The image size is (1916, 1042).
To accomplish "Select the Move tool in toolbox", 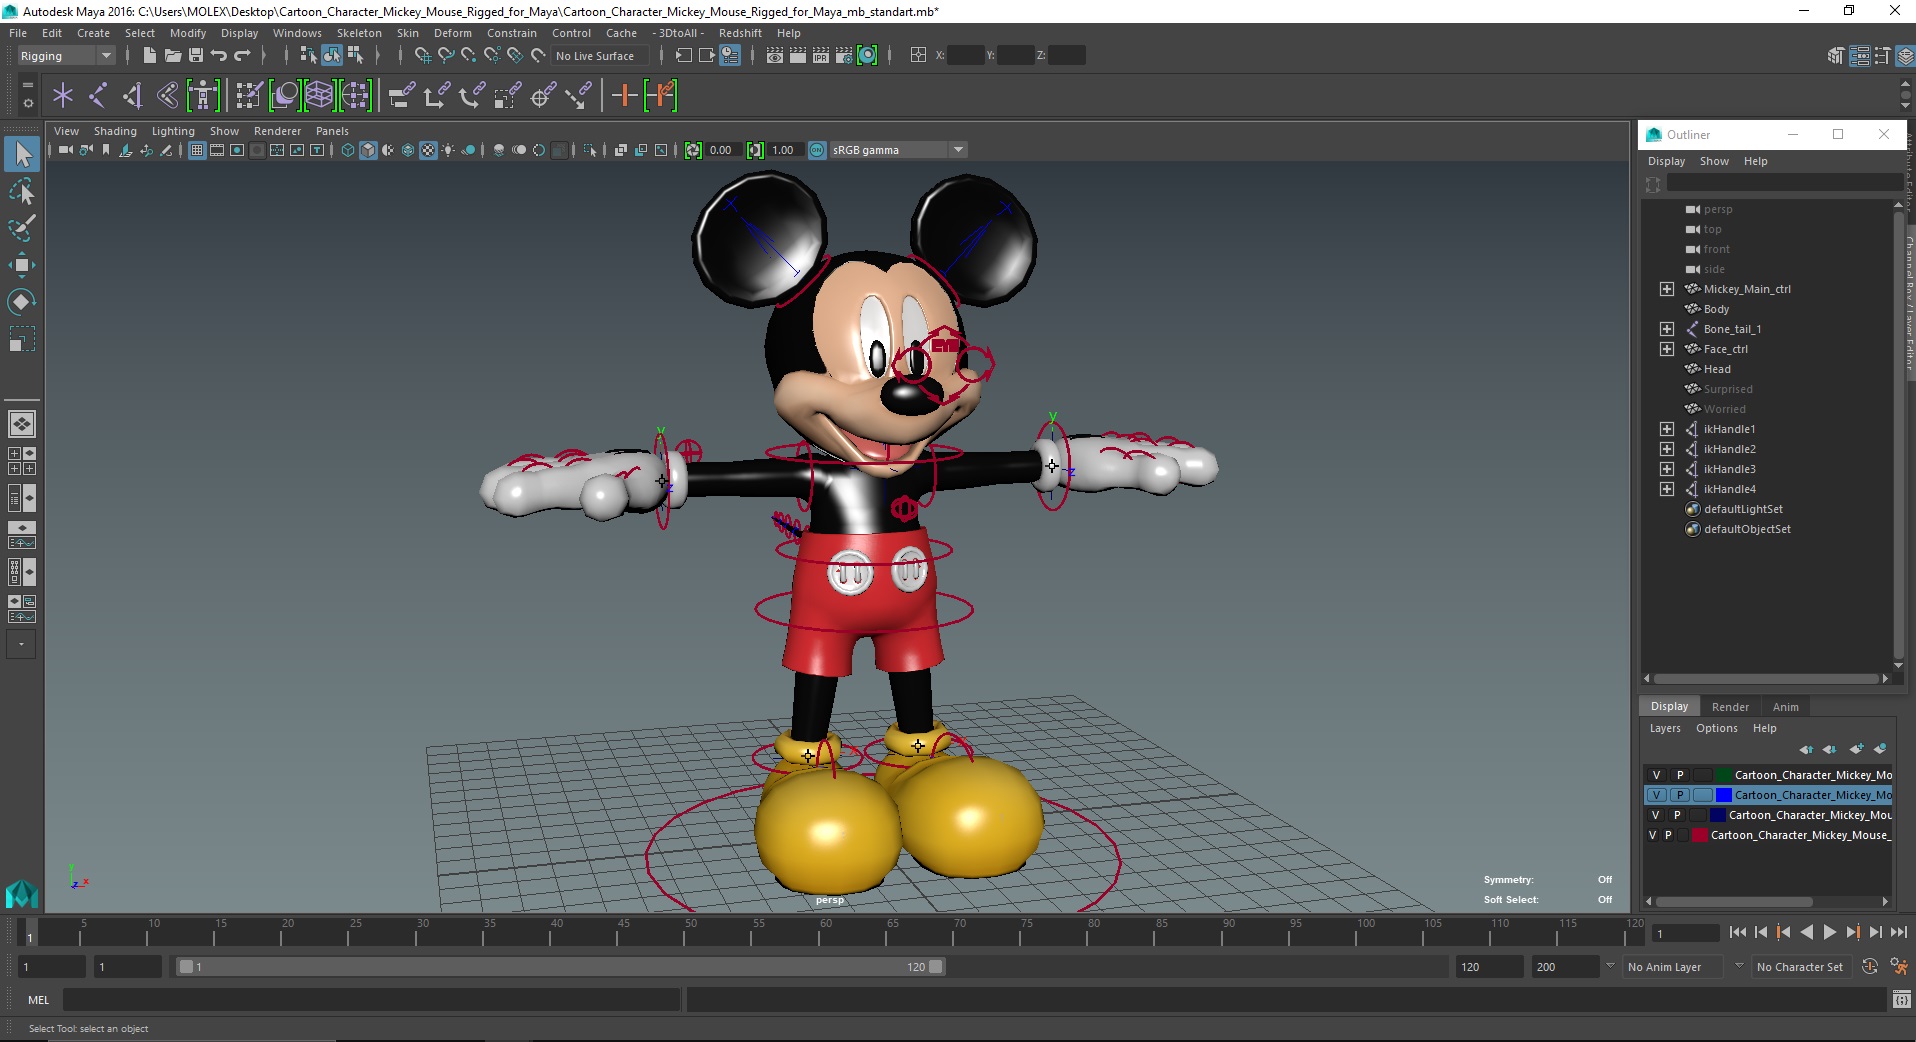I will (x=22, y=265).
